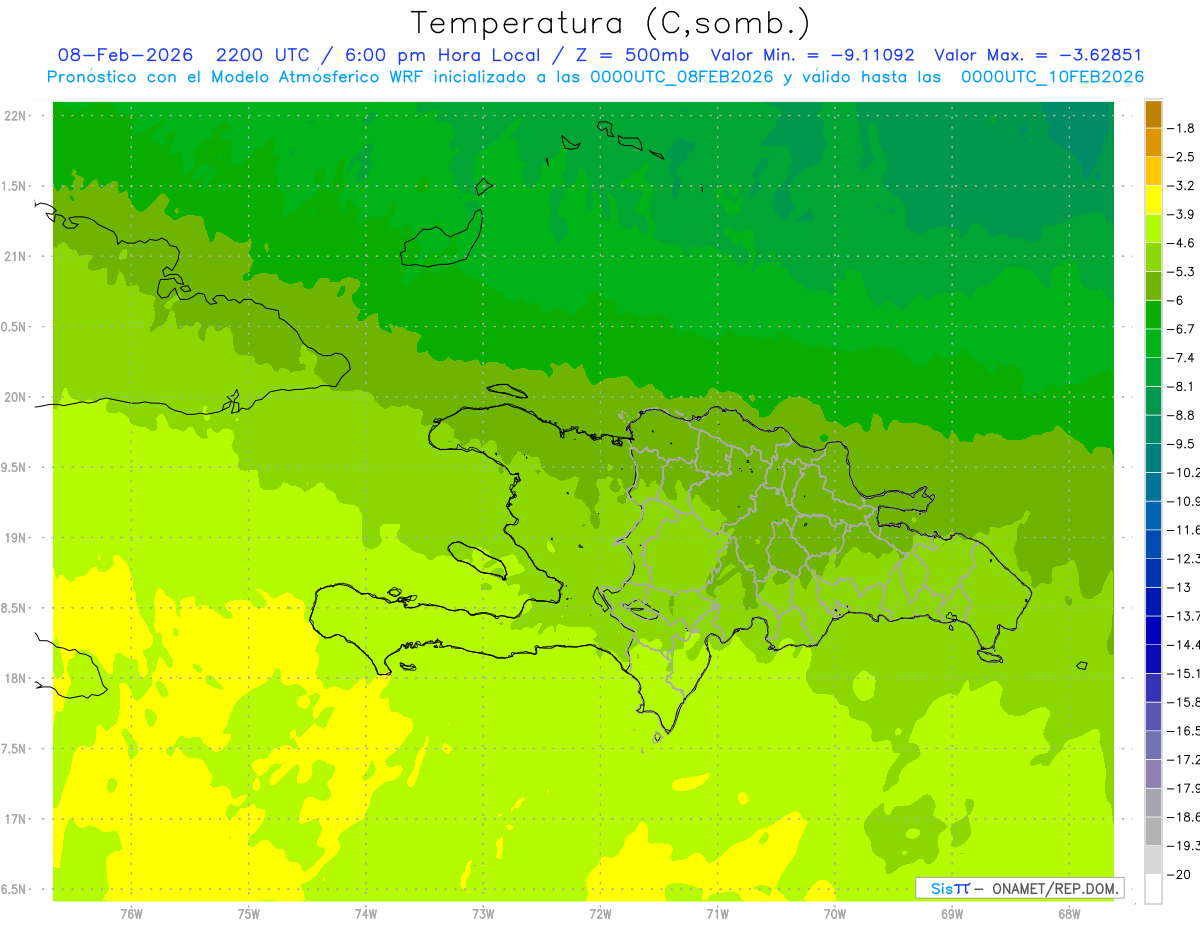
Task: Click the "-3.2" color scale value
Action: pyautogui.click(x=1180, y=185)
